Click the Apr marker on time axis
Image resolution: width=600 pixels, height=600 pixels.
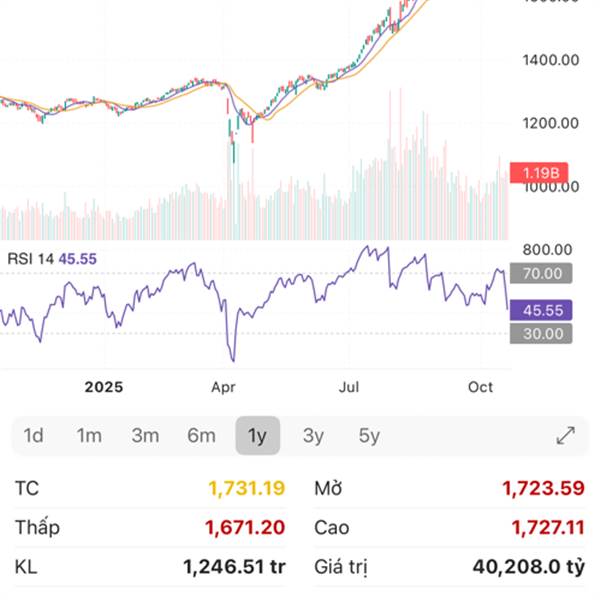coord(224,387)
